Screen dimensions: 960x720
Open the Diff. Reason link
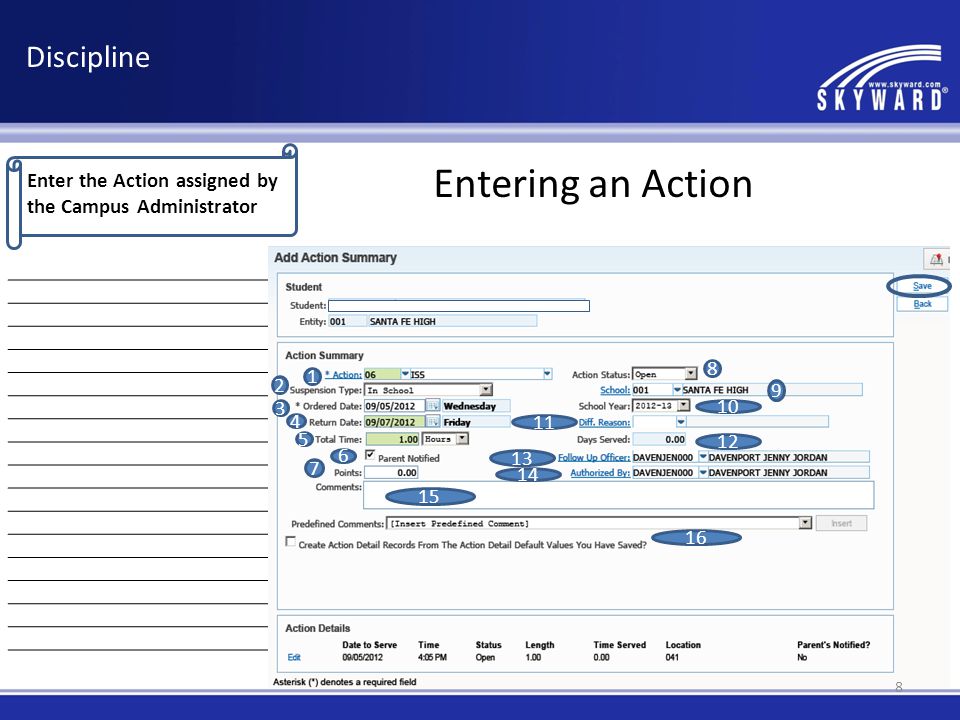pos(604,422)
